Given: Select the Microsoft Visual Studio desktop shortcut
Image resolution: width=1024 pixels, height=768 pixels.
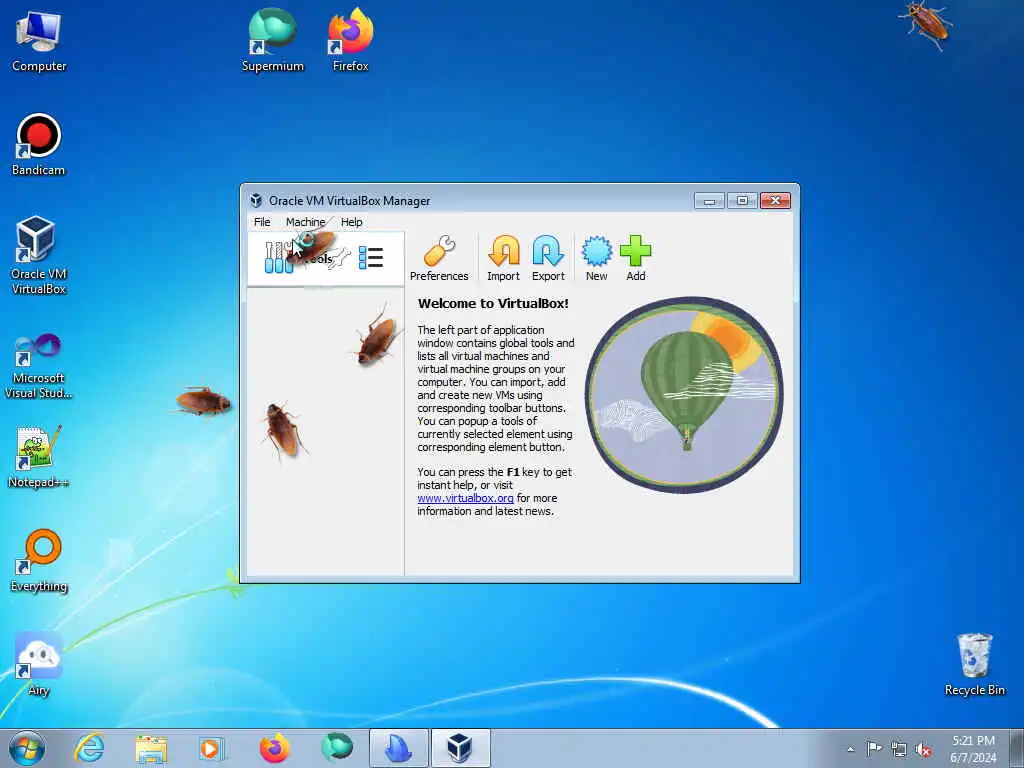Looking at the screenshot, I should click(39, 366).
